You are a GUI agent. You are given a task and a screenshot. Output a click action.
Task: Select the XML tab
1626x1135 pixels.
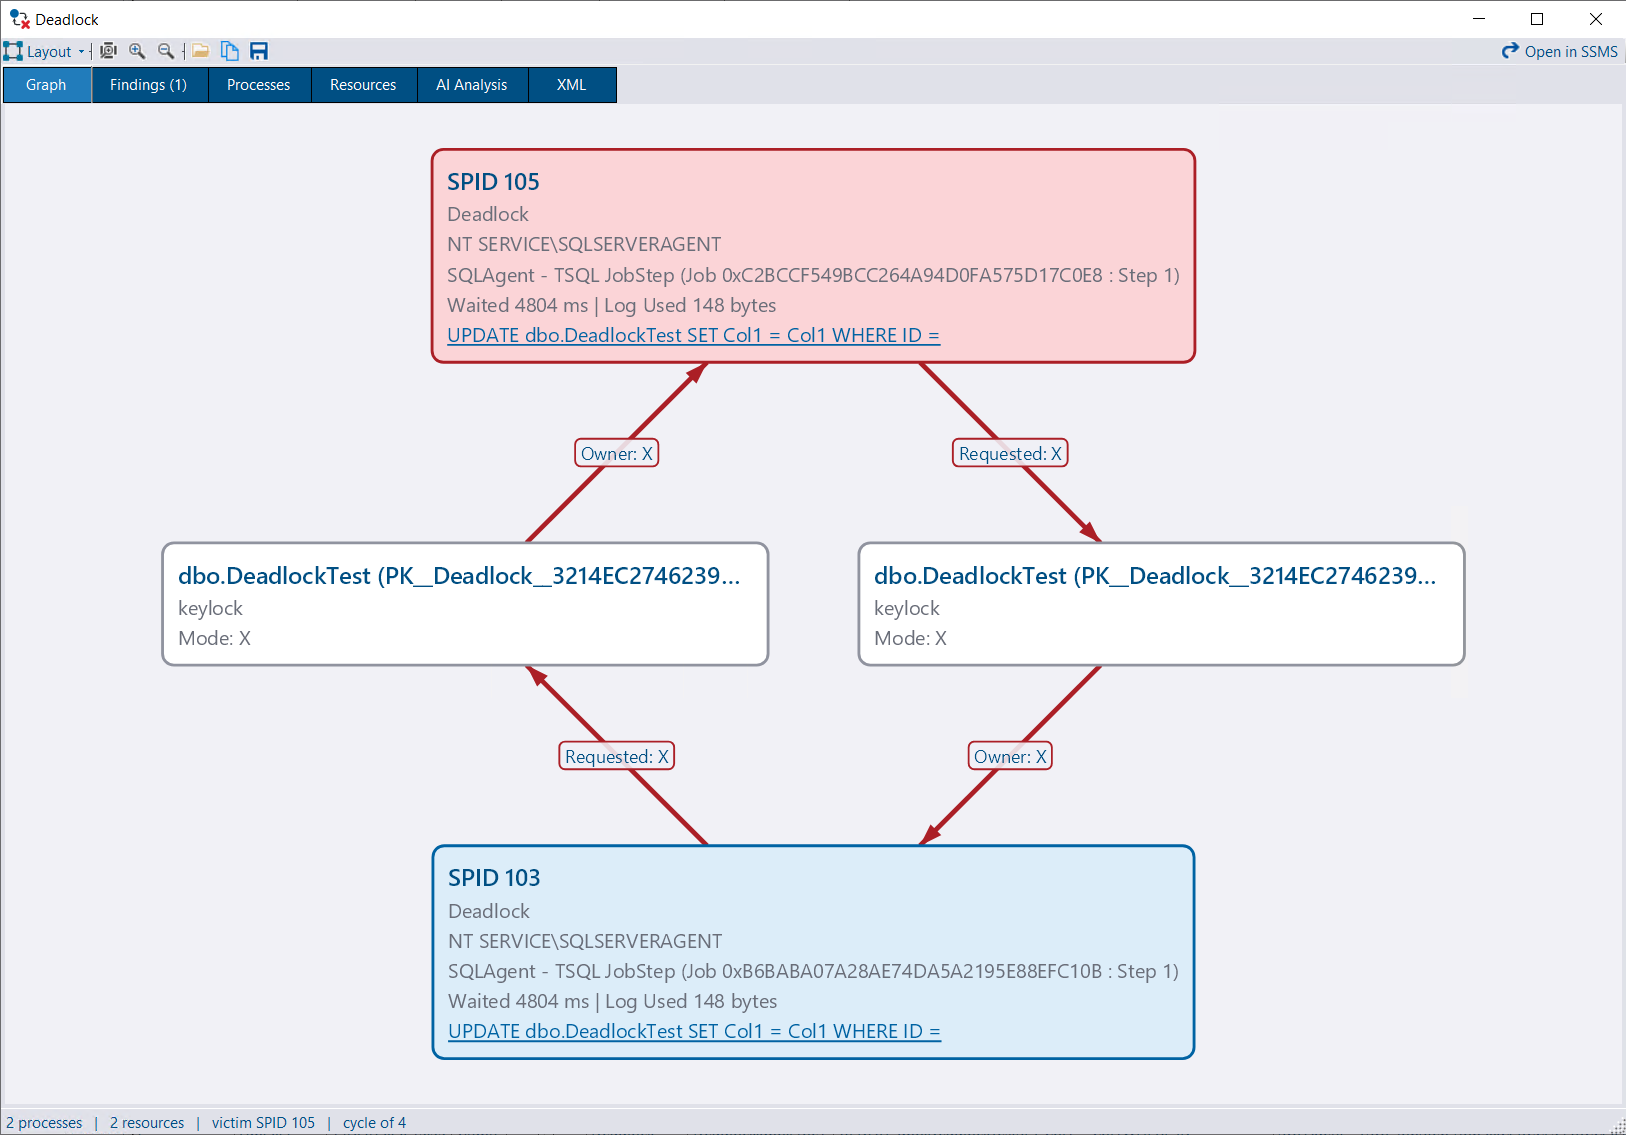coord(572,85)
